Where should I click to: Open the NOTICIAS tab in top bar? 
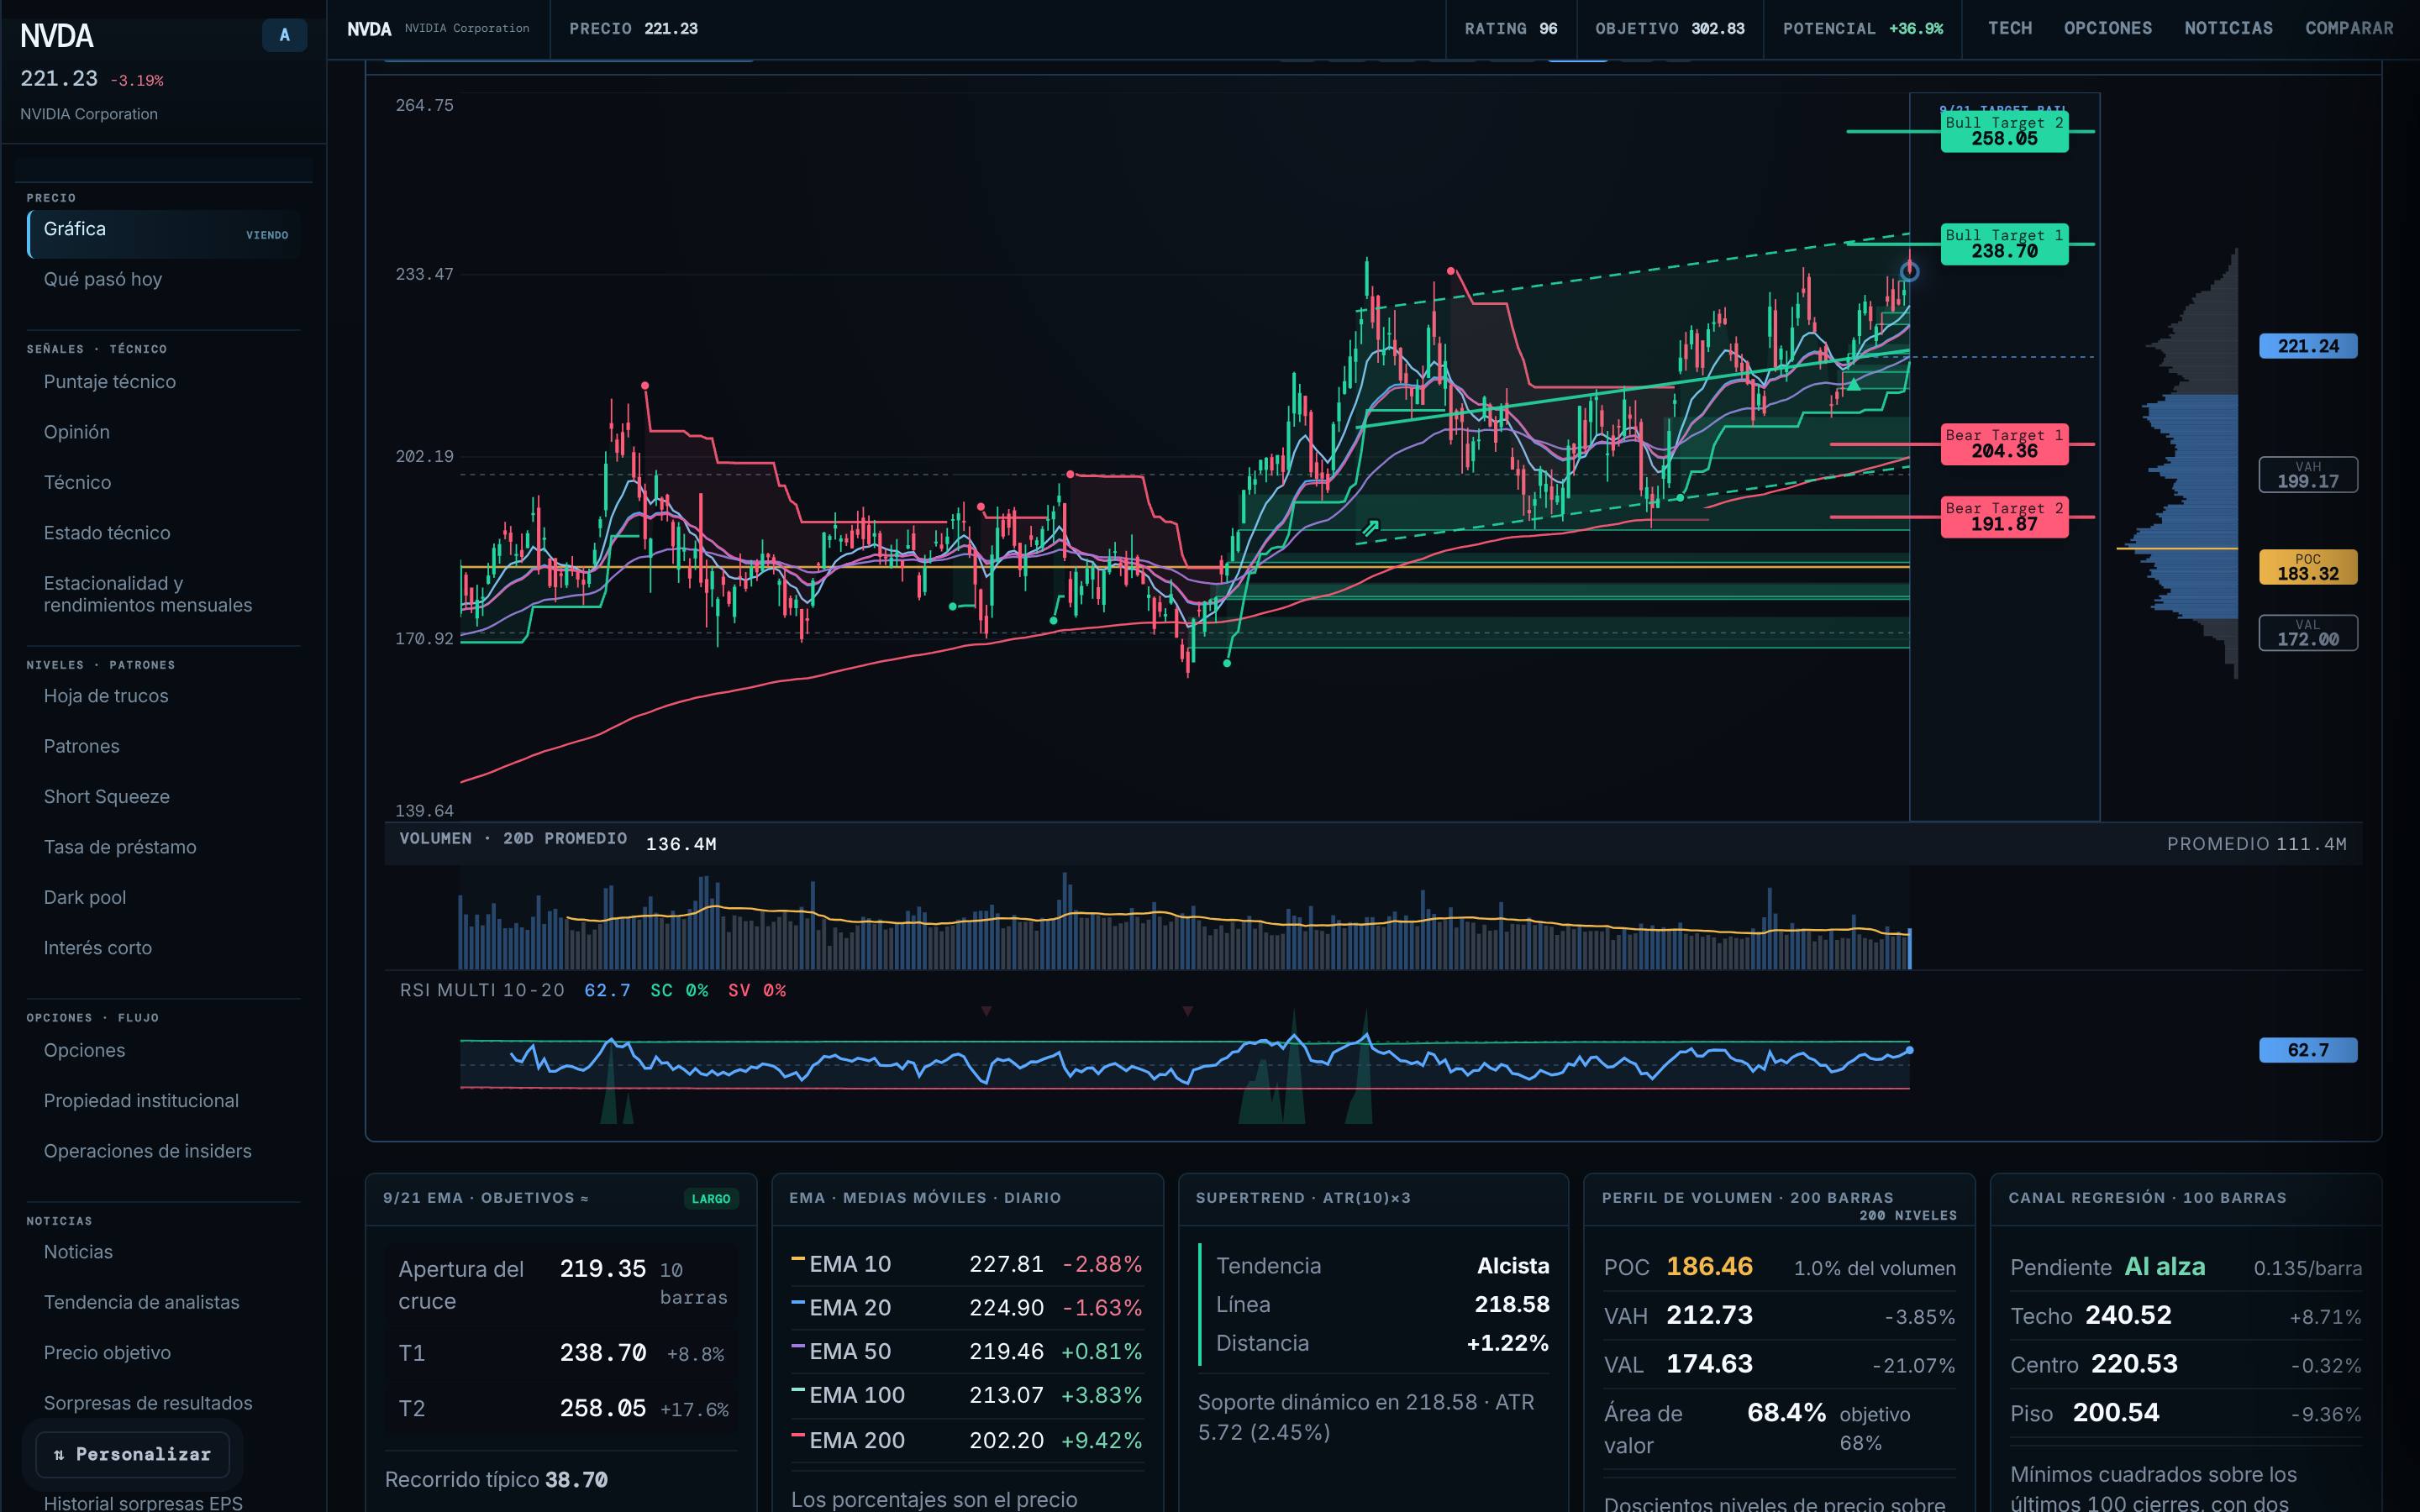click(2228, 28)
